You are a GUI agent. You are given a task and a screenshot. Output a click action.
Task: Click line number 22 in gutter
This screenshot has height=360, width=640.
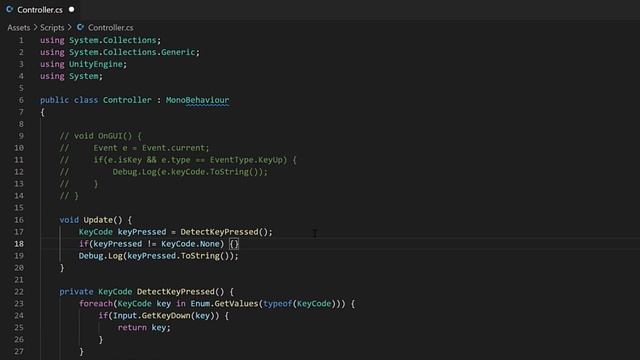coord(19,291)
